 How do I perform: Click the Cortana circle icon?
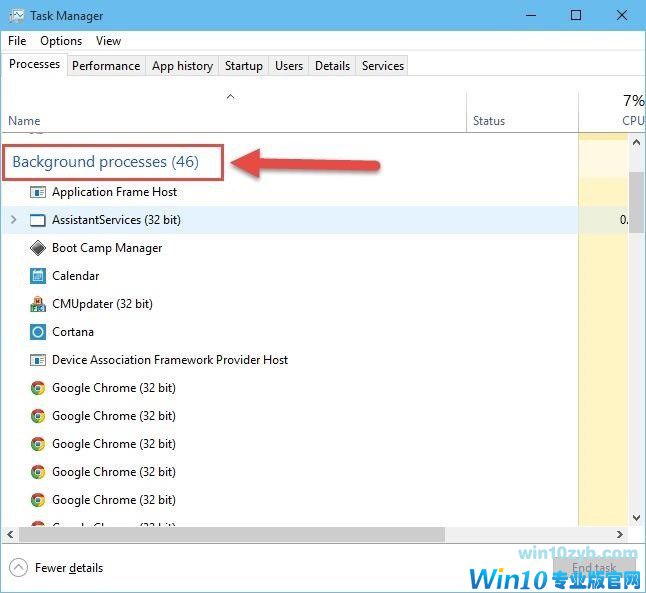point(38,332)
